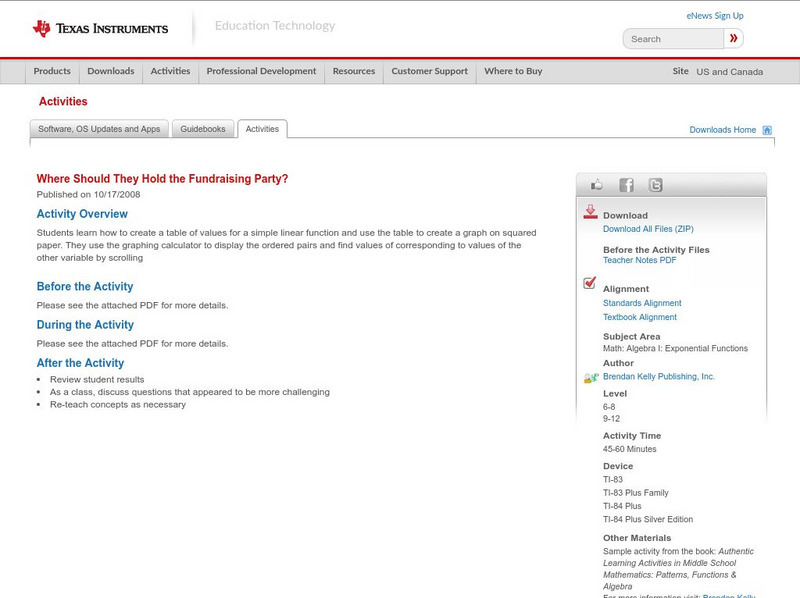Click the Texas Instruments logo
This screenshot has width=800, height=598.
(x=100, y=29)
